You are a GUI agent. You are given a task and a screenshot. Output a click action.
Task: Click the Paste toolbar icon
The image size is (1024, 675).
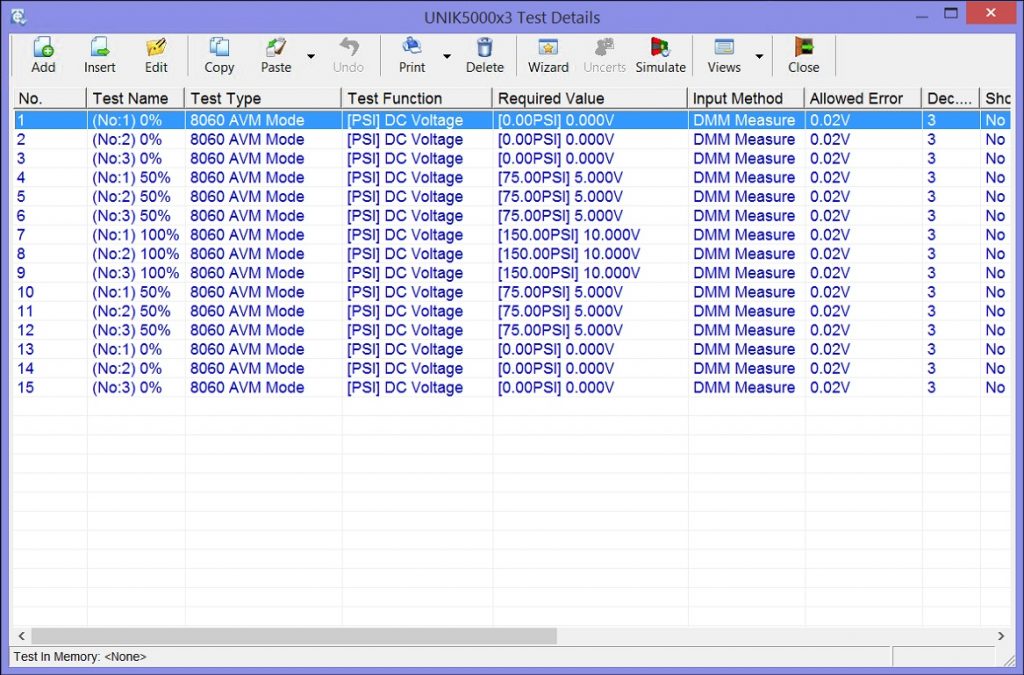pos(276,54)
